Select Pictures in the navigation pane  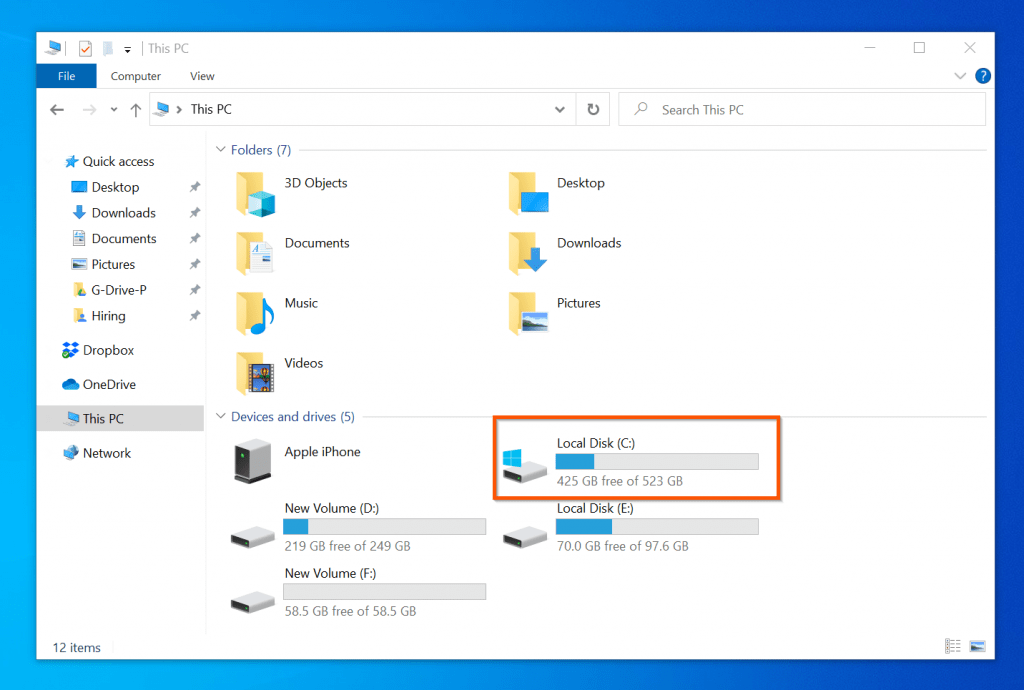pyautogui.click(x=113, y=264)
